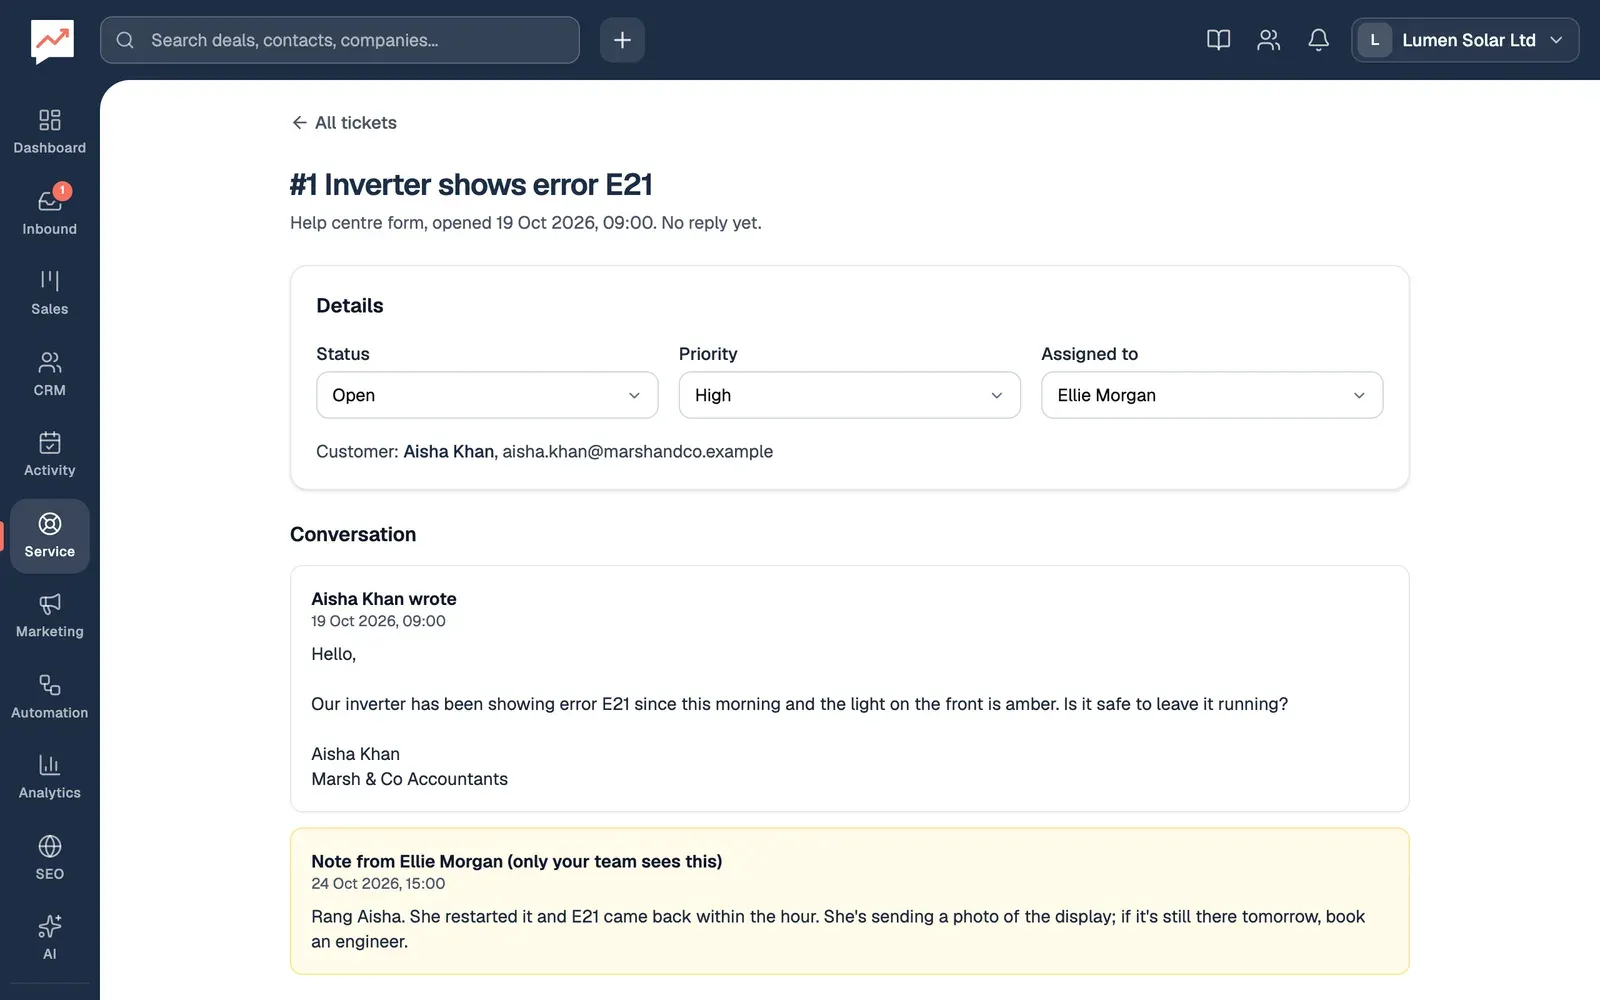Open the book help icon
This screenshot has width=1600, height=1000.
point(1218,40)
